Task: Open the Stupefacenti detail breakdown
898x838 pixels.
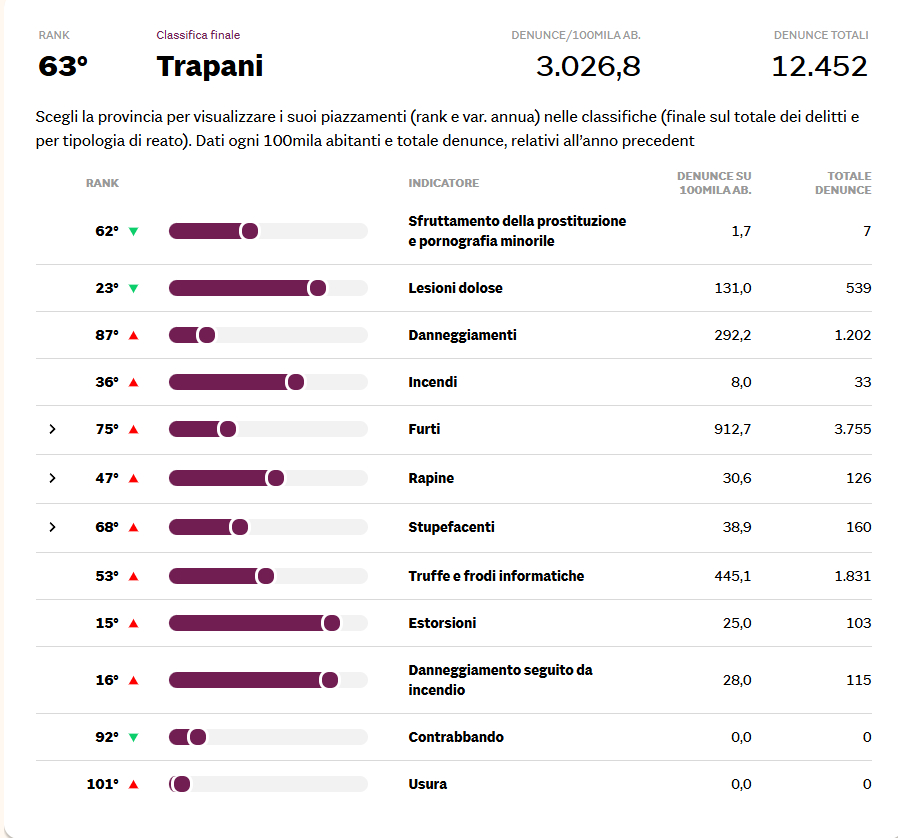Action: [52, 527]
